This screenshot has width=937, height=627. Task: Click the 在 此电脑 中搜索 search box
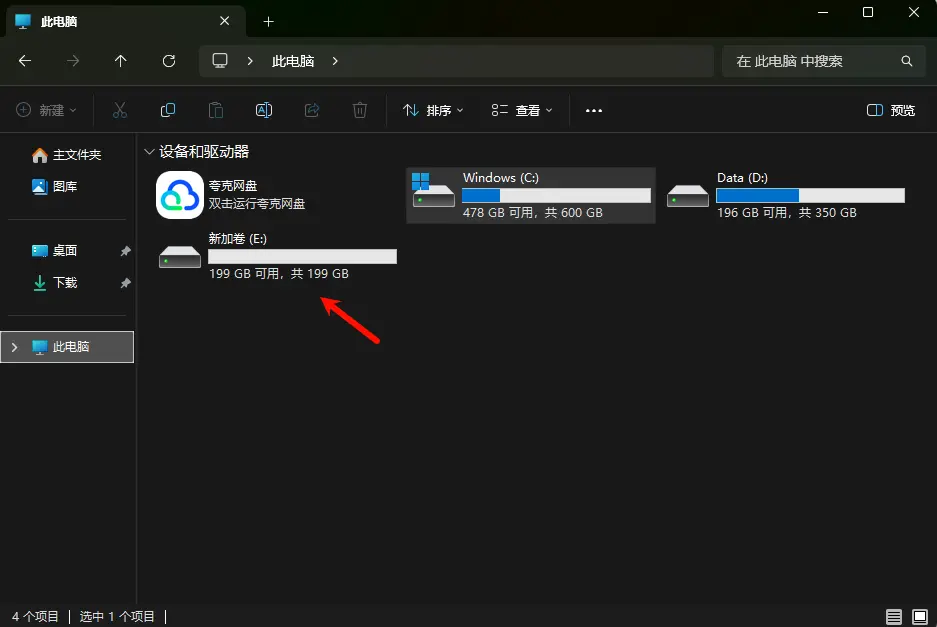pyautogui.click(x=815, y=61)
